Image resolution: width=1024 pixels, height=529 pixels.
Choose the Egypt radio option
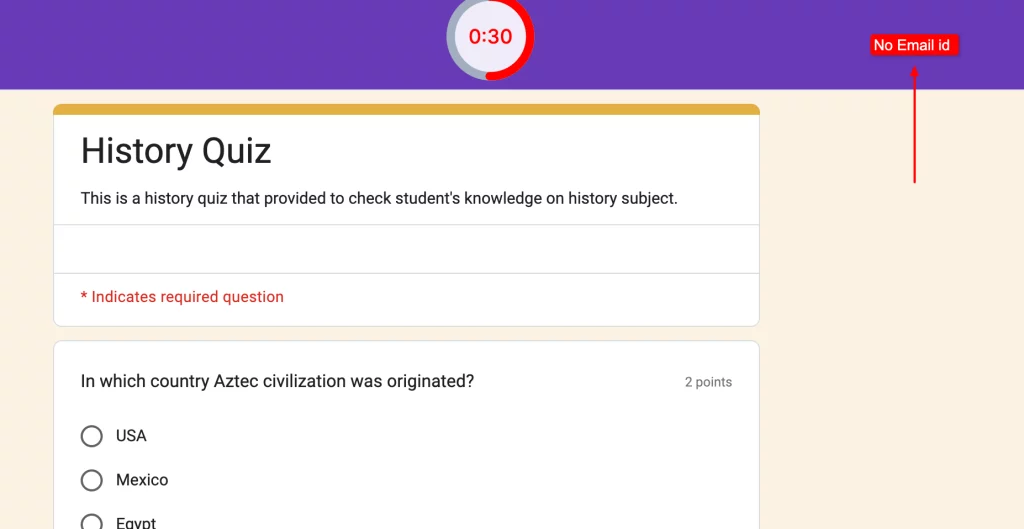point(92,522)
